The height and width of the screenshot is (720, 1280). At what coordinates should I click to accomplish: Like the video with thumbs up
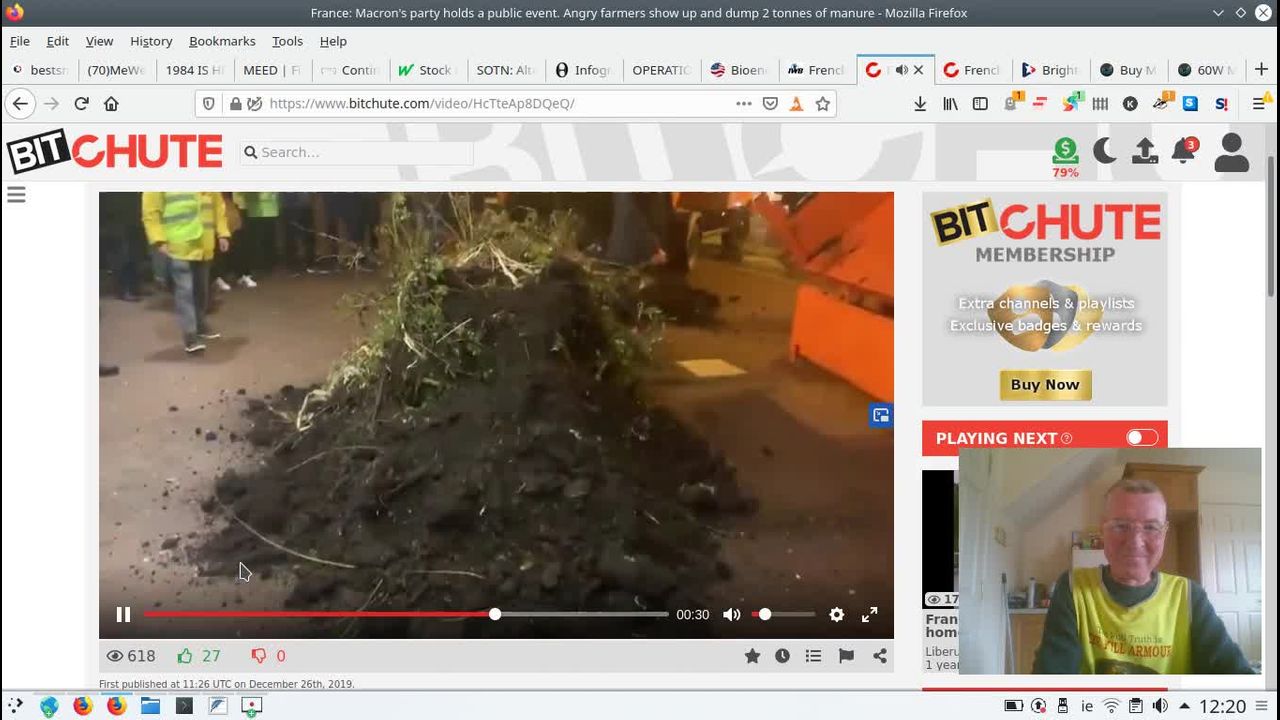click(185, 656)
